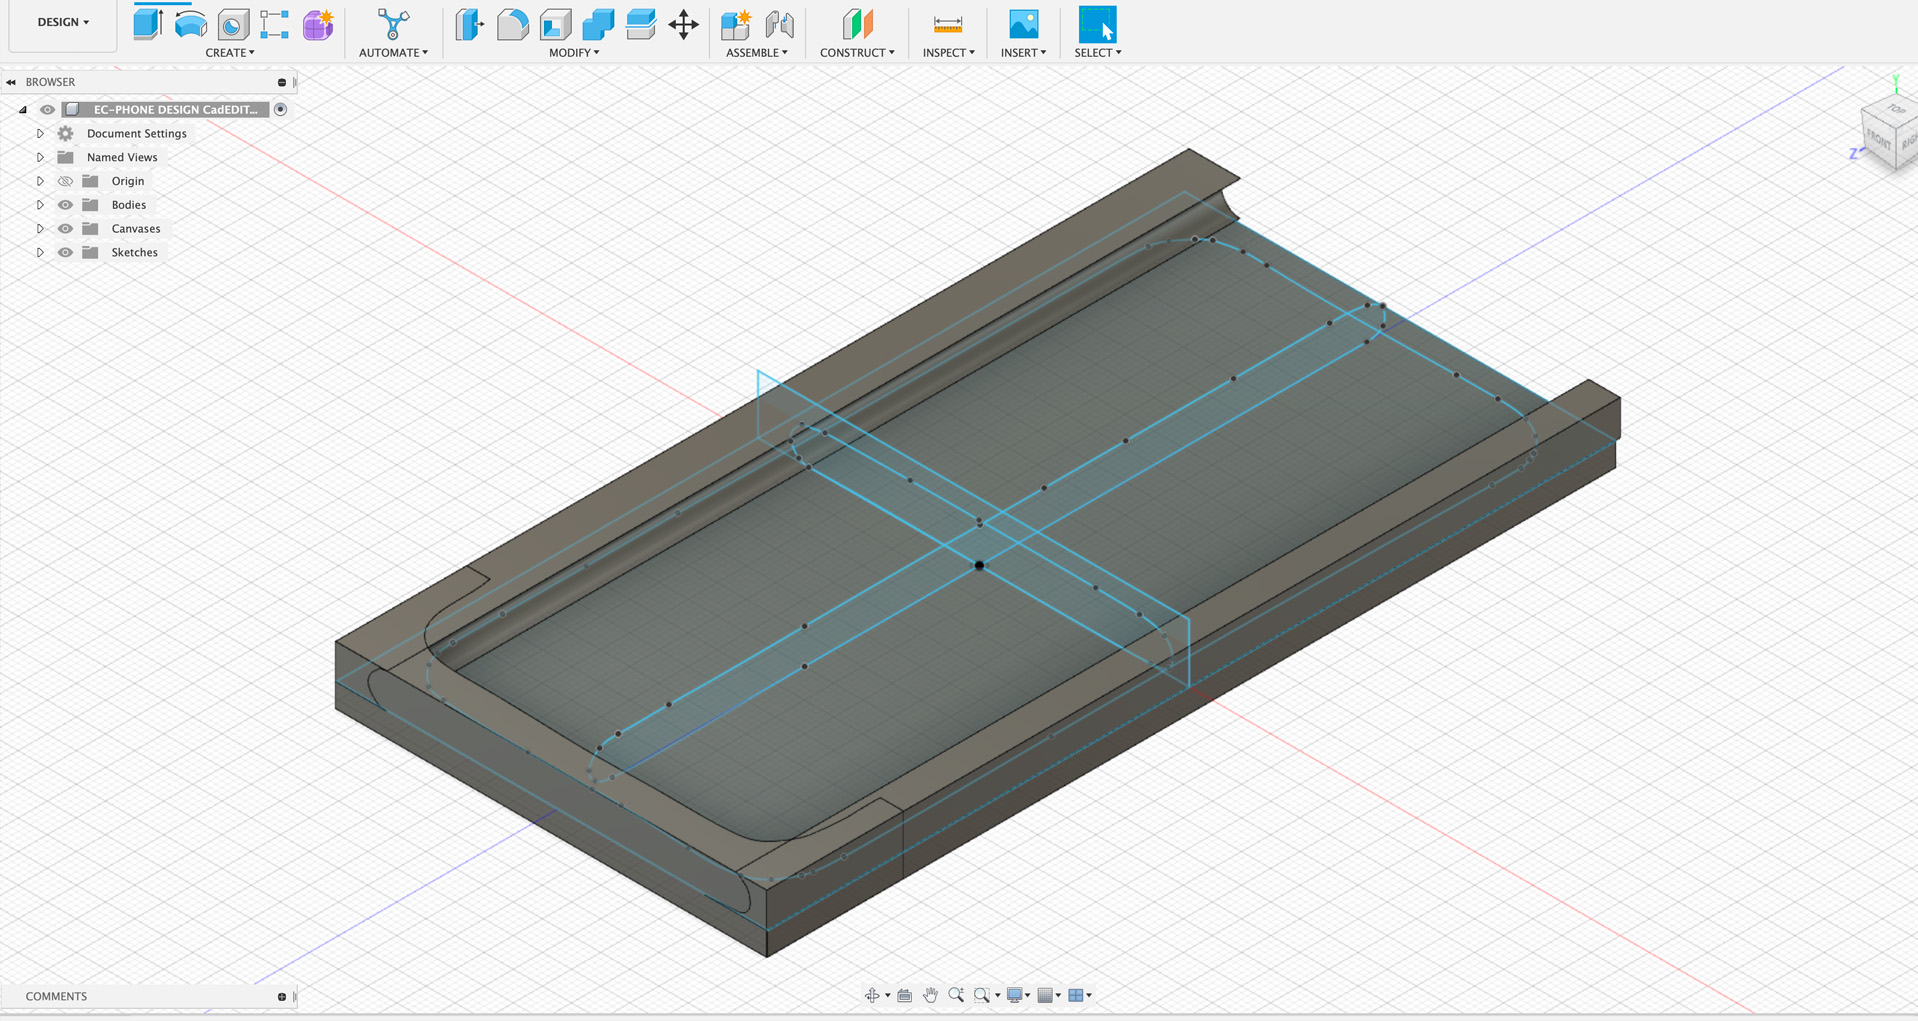Viewport: 1918px width, 1021px height.
Task: Select the Hole tool icon
Action: pyautogui.click(x=233, y=24)
